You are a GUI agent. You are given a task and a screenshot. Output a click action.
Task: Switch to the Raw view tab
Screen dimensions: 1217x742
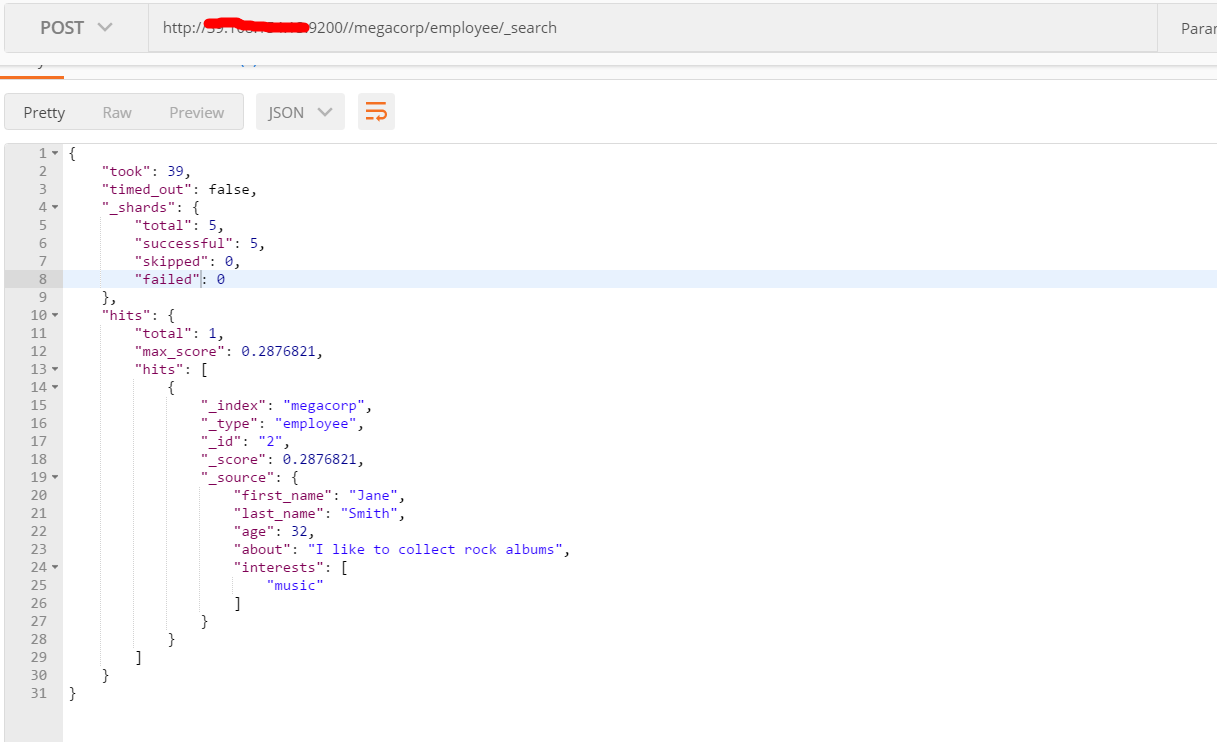[x=117, y=112]
